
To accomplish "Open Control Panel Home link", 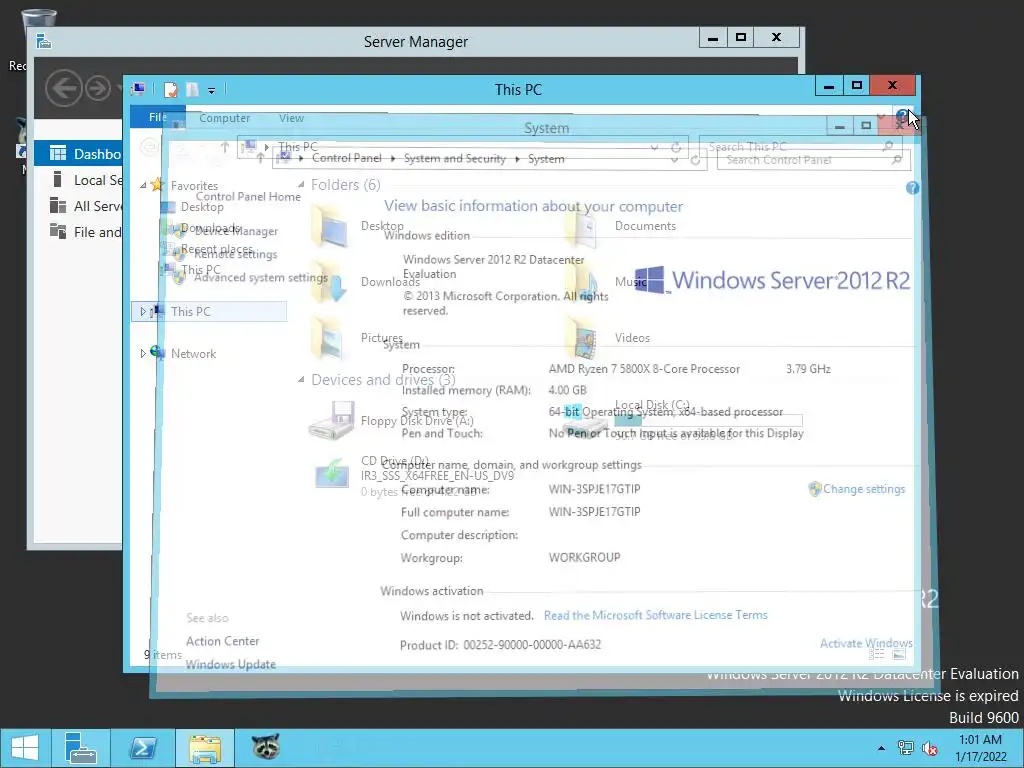I will coord(248,197).
